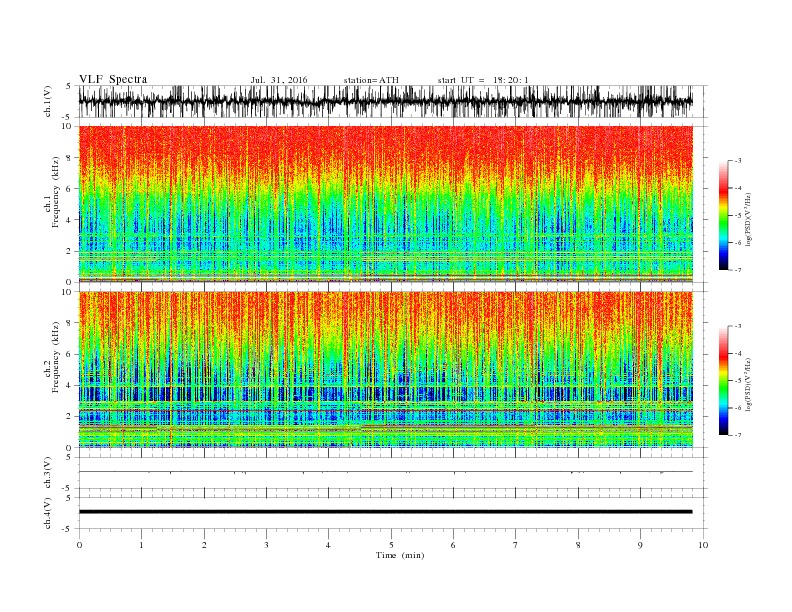
Task: Click time axis tick label "4"
Action: point(328,545)
